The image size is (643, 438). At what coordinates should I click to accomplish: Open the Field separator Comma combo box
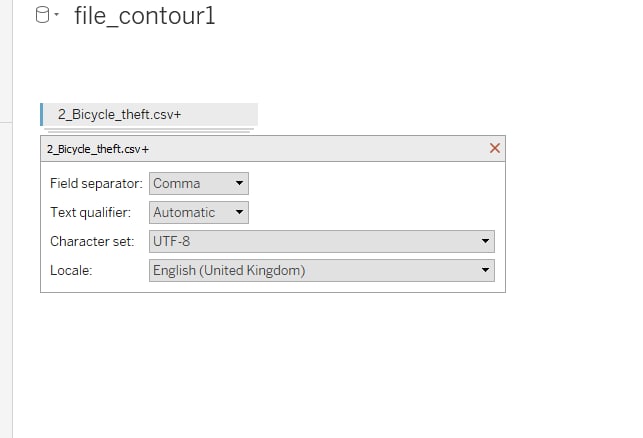point(199,183)
